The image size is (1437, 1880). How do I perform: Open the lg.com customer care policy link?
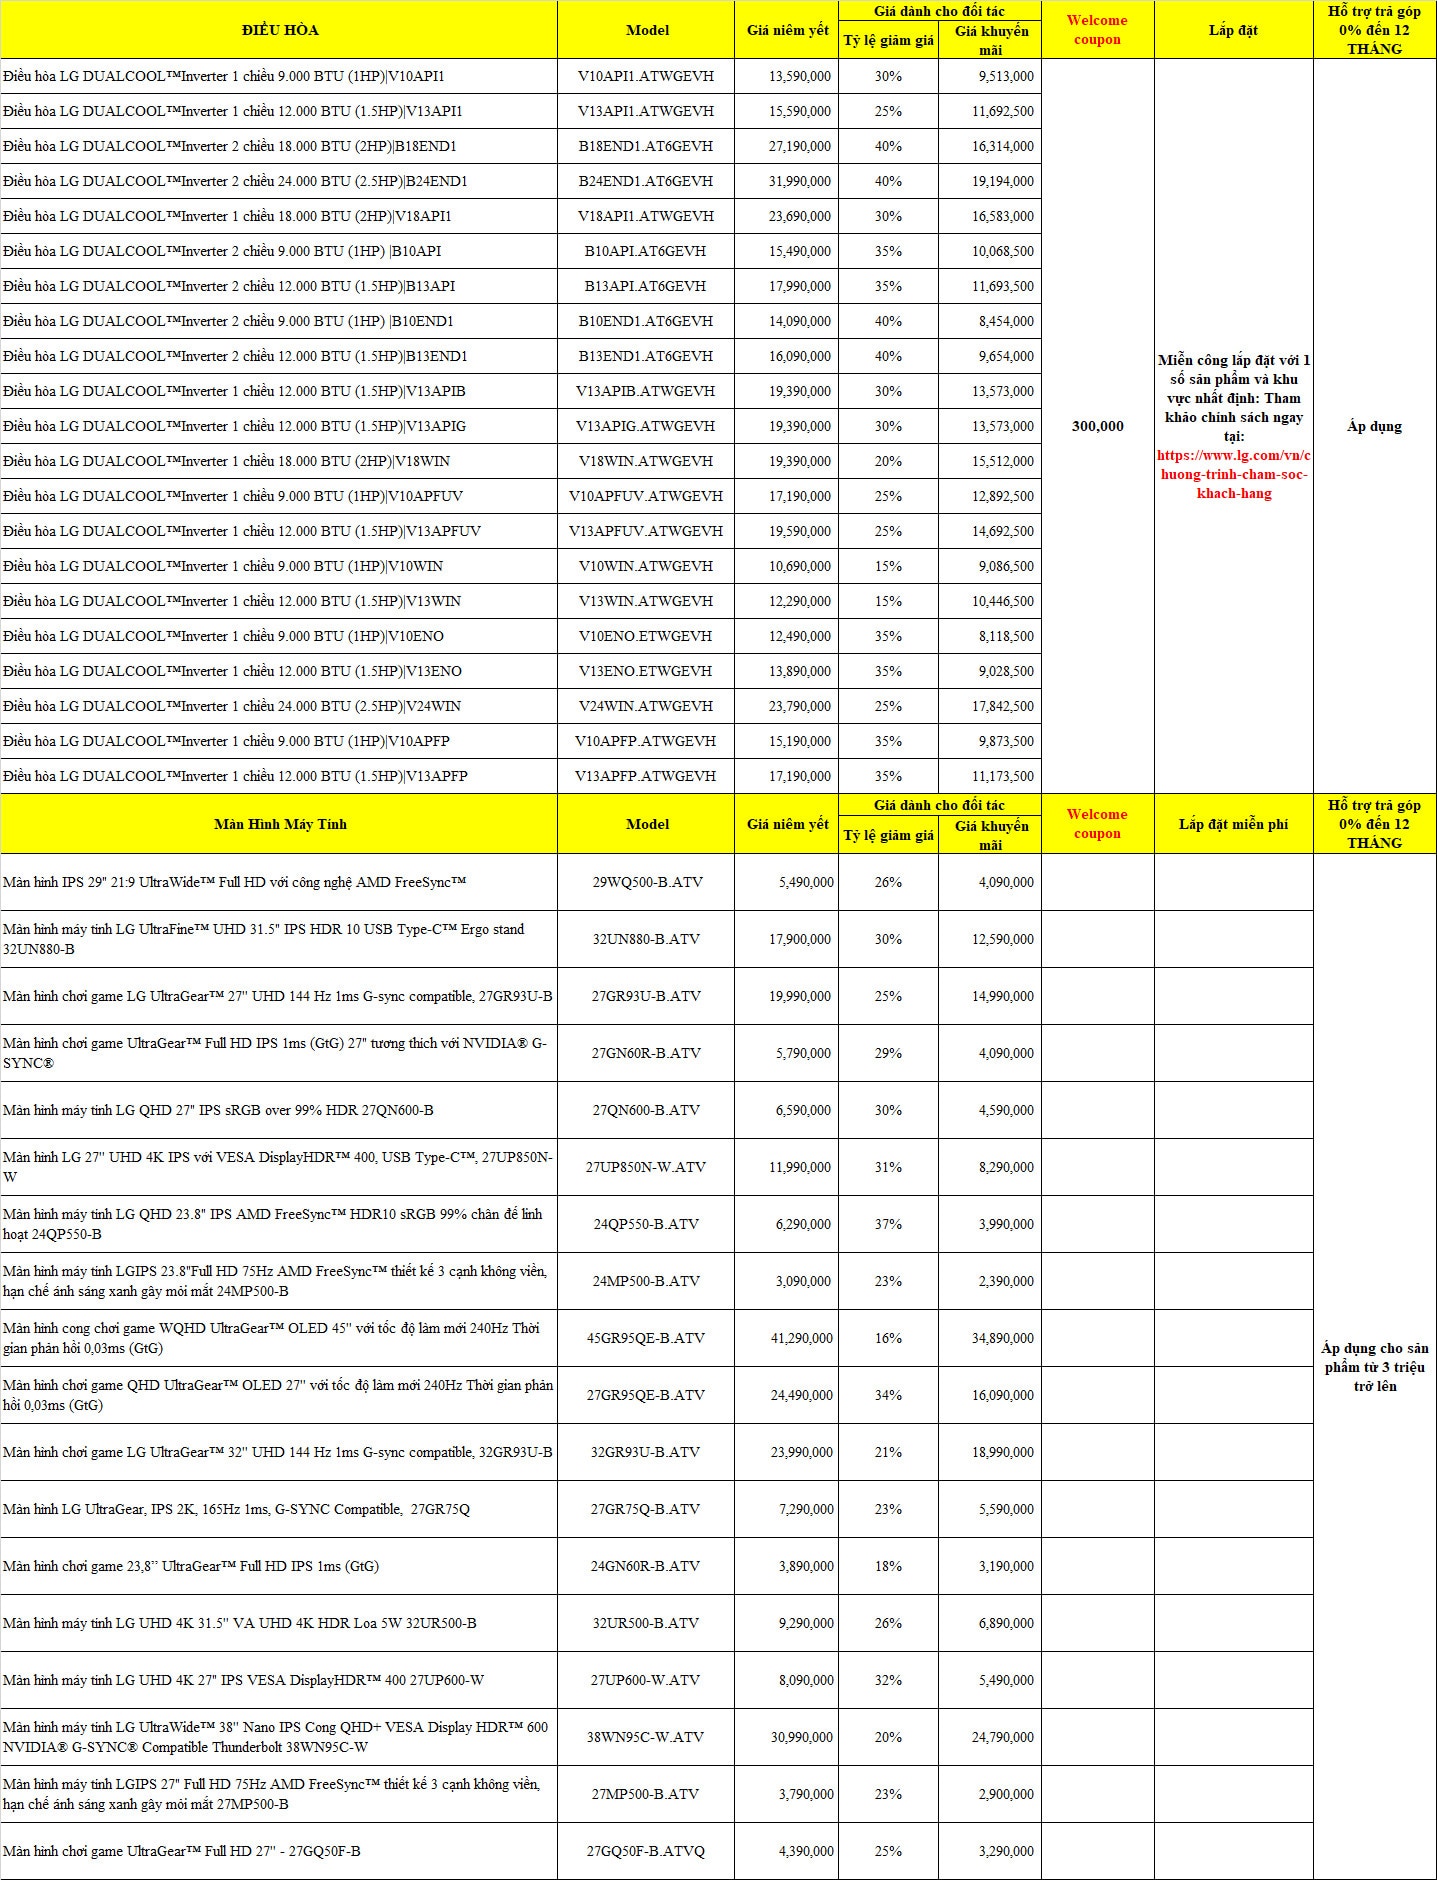click(1234, 474)
